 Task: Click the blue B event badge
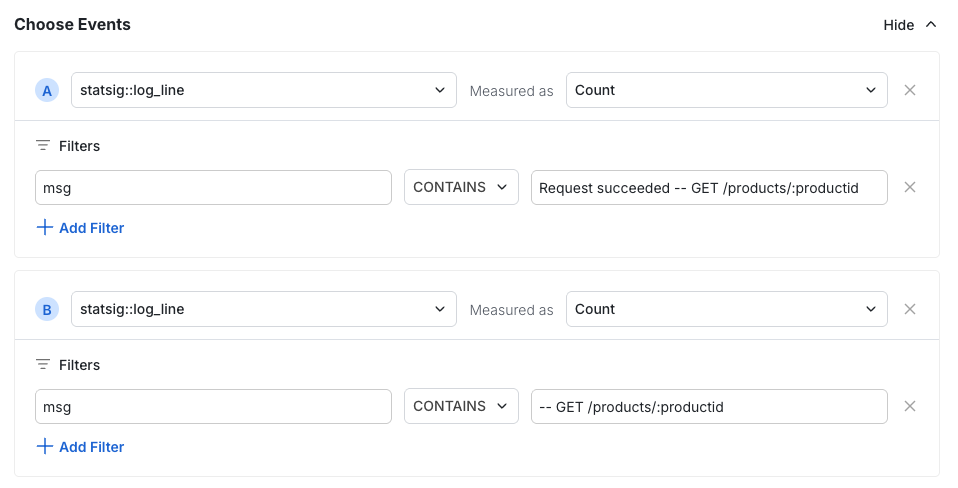tap(47, 310)
